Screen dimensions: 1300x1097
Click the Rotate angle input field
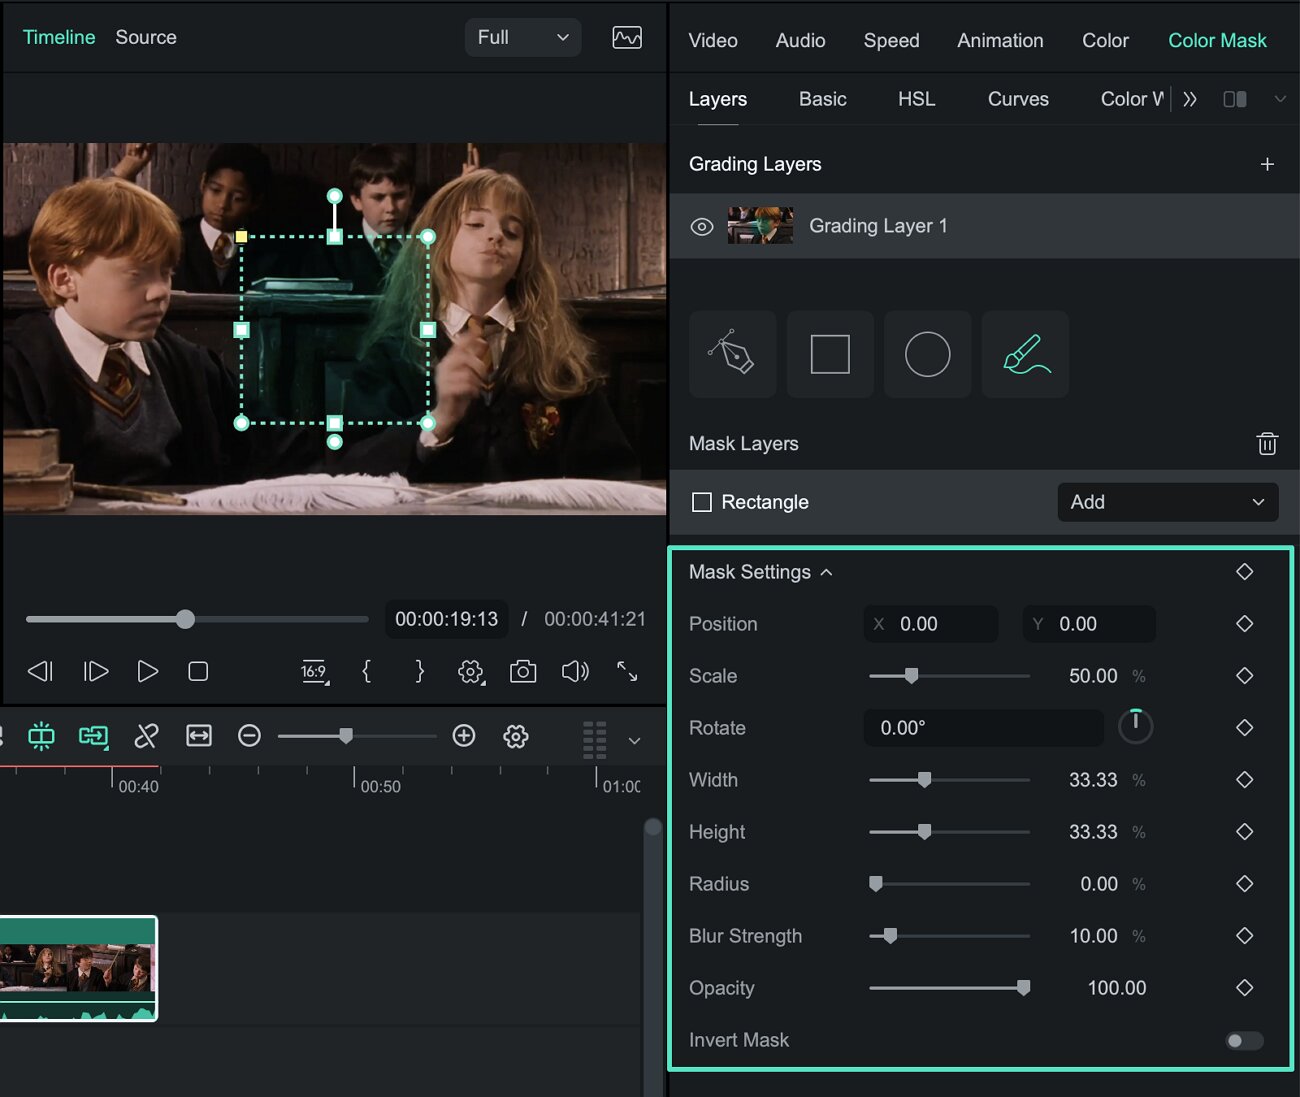click(x=983, y=728)
